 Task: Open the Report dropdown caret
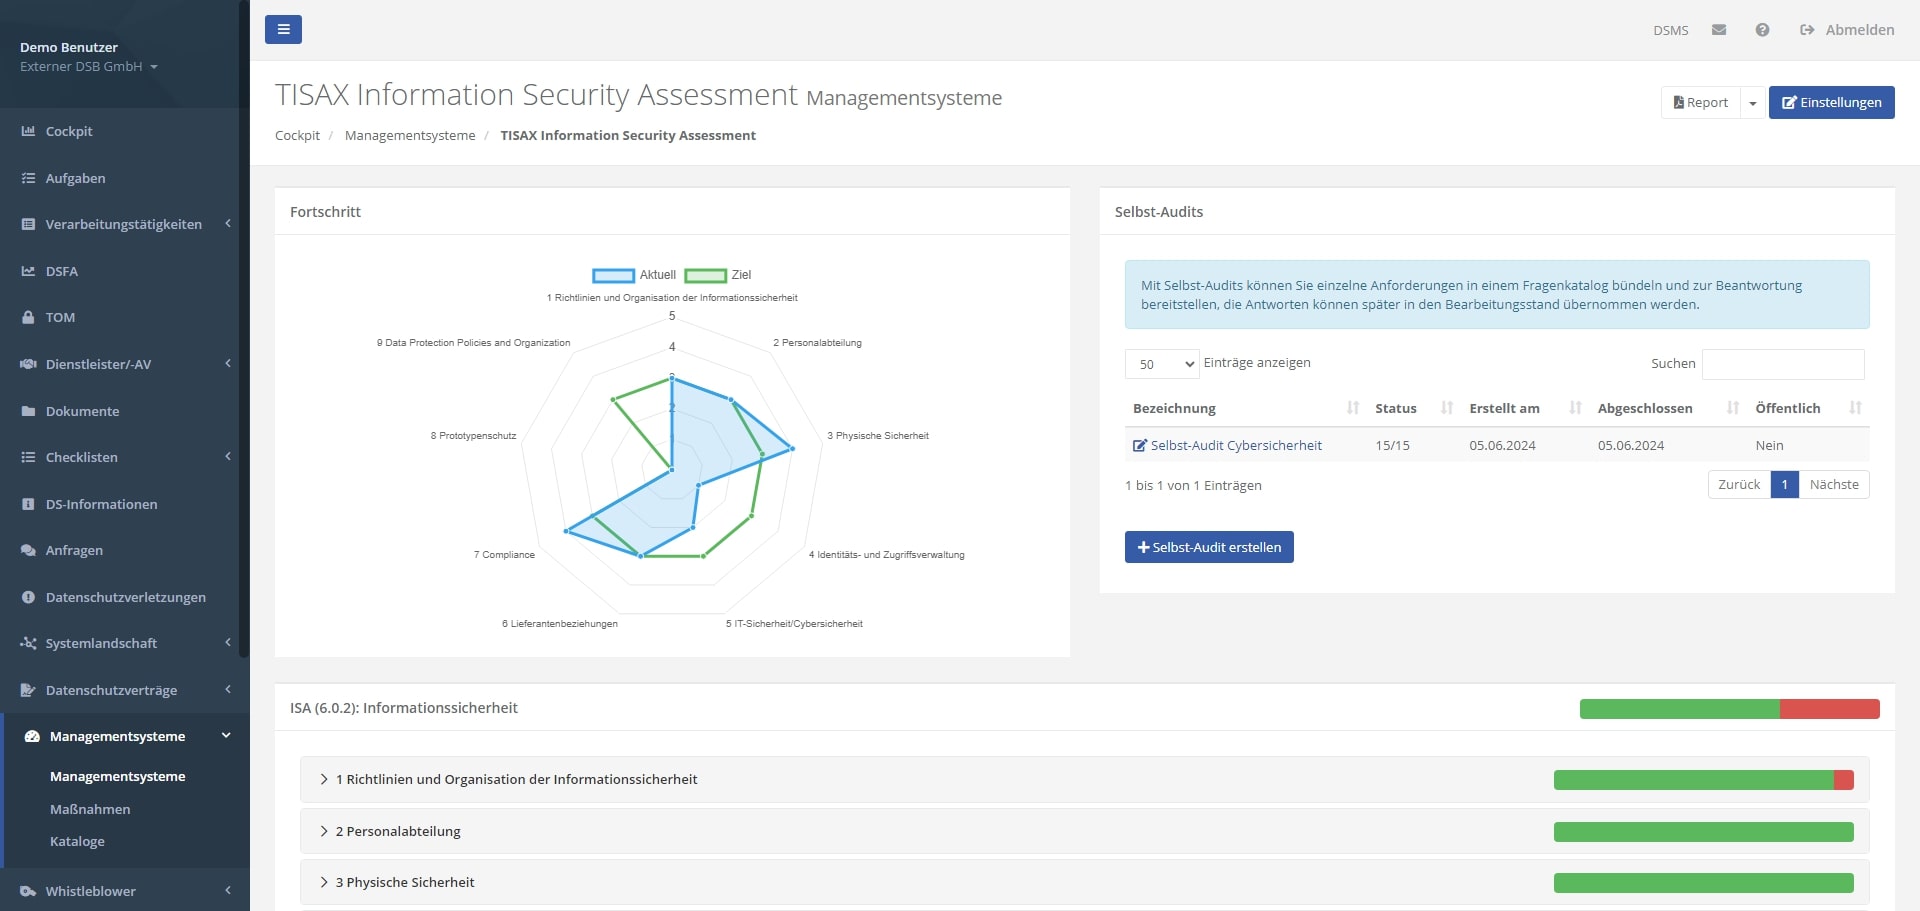pos(1752,102)
